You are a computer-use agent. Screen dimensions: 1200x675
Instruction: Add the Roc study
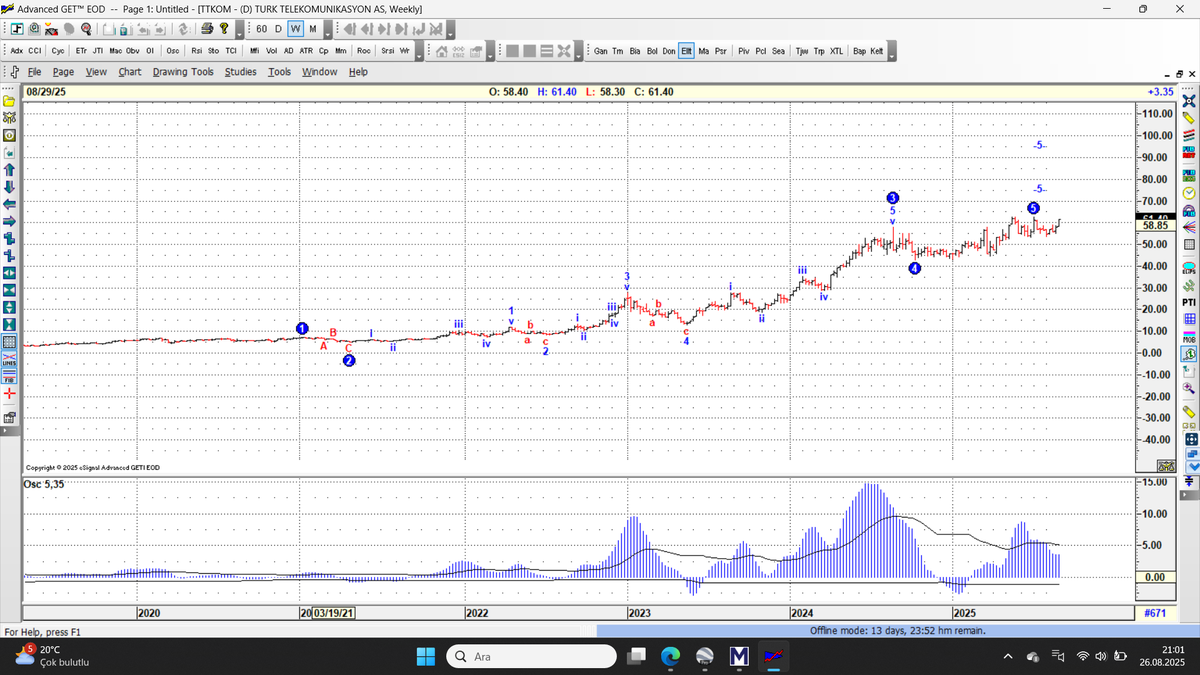click(x=363, y=49)
